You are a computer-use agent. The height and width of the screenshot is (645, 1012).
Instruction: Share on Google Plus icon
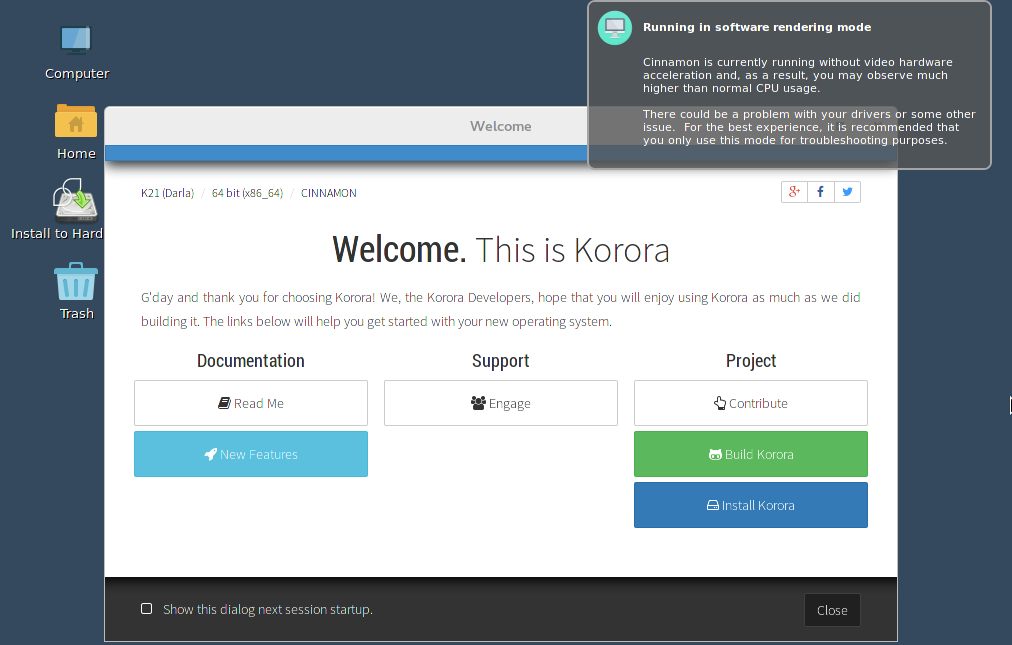pyautogui.click(x=794, y=192)
